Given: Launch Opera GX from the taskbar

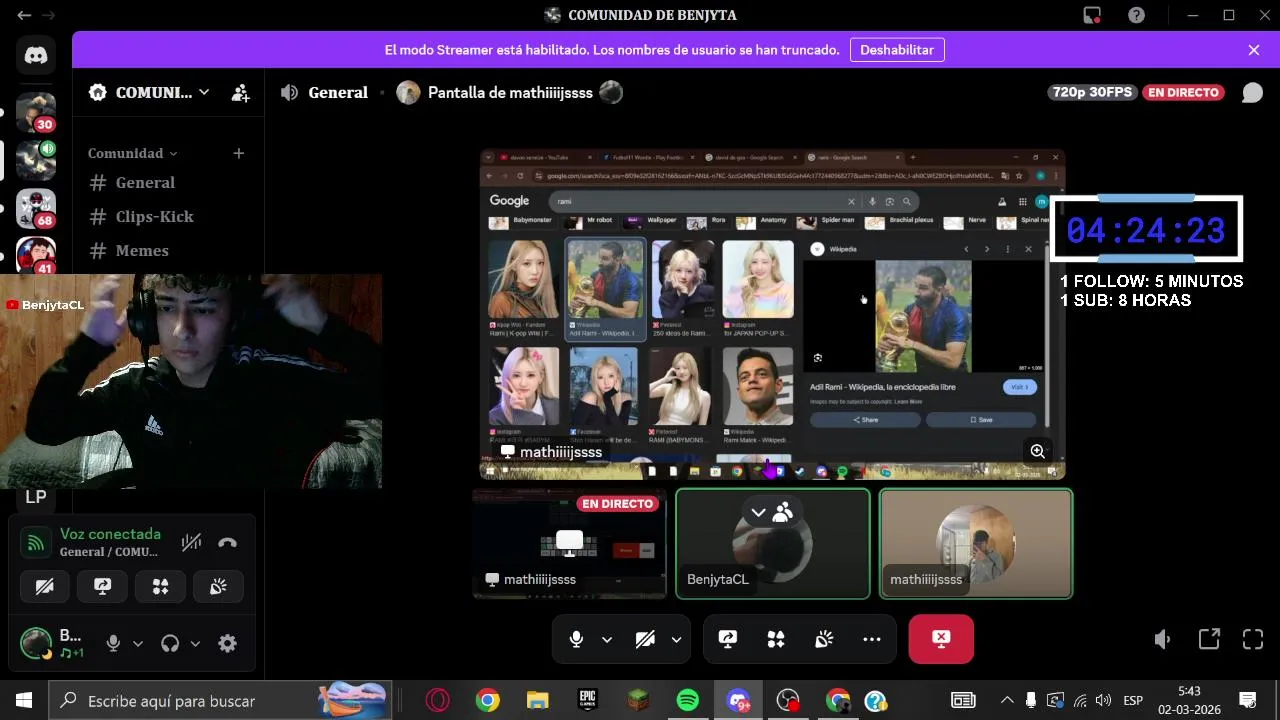Looking at the screenshot, I should 437,701.
